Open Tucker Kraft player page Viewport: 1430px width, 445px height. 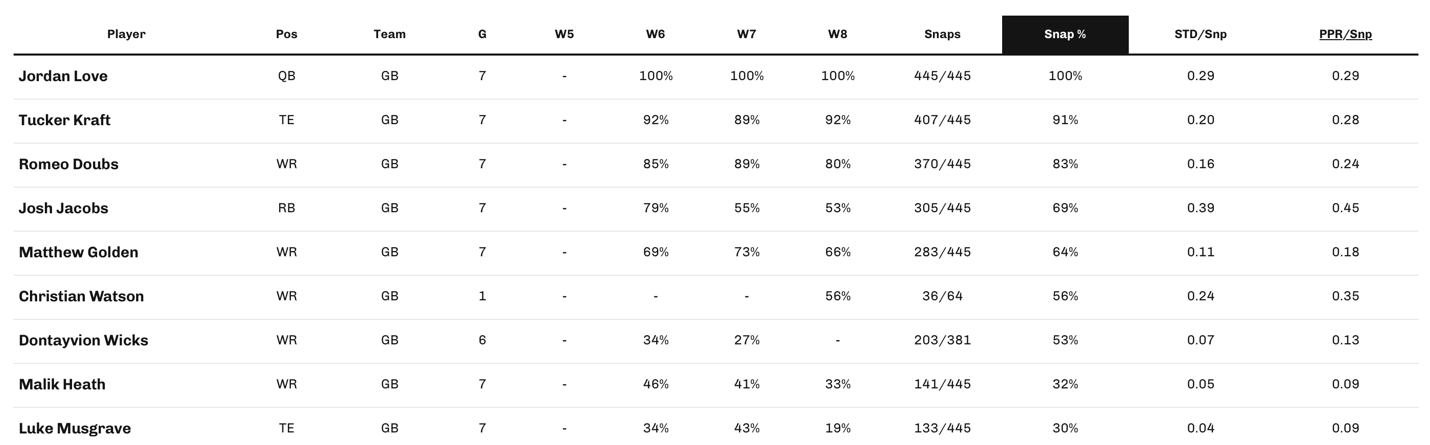click(x=64, y=120)
